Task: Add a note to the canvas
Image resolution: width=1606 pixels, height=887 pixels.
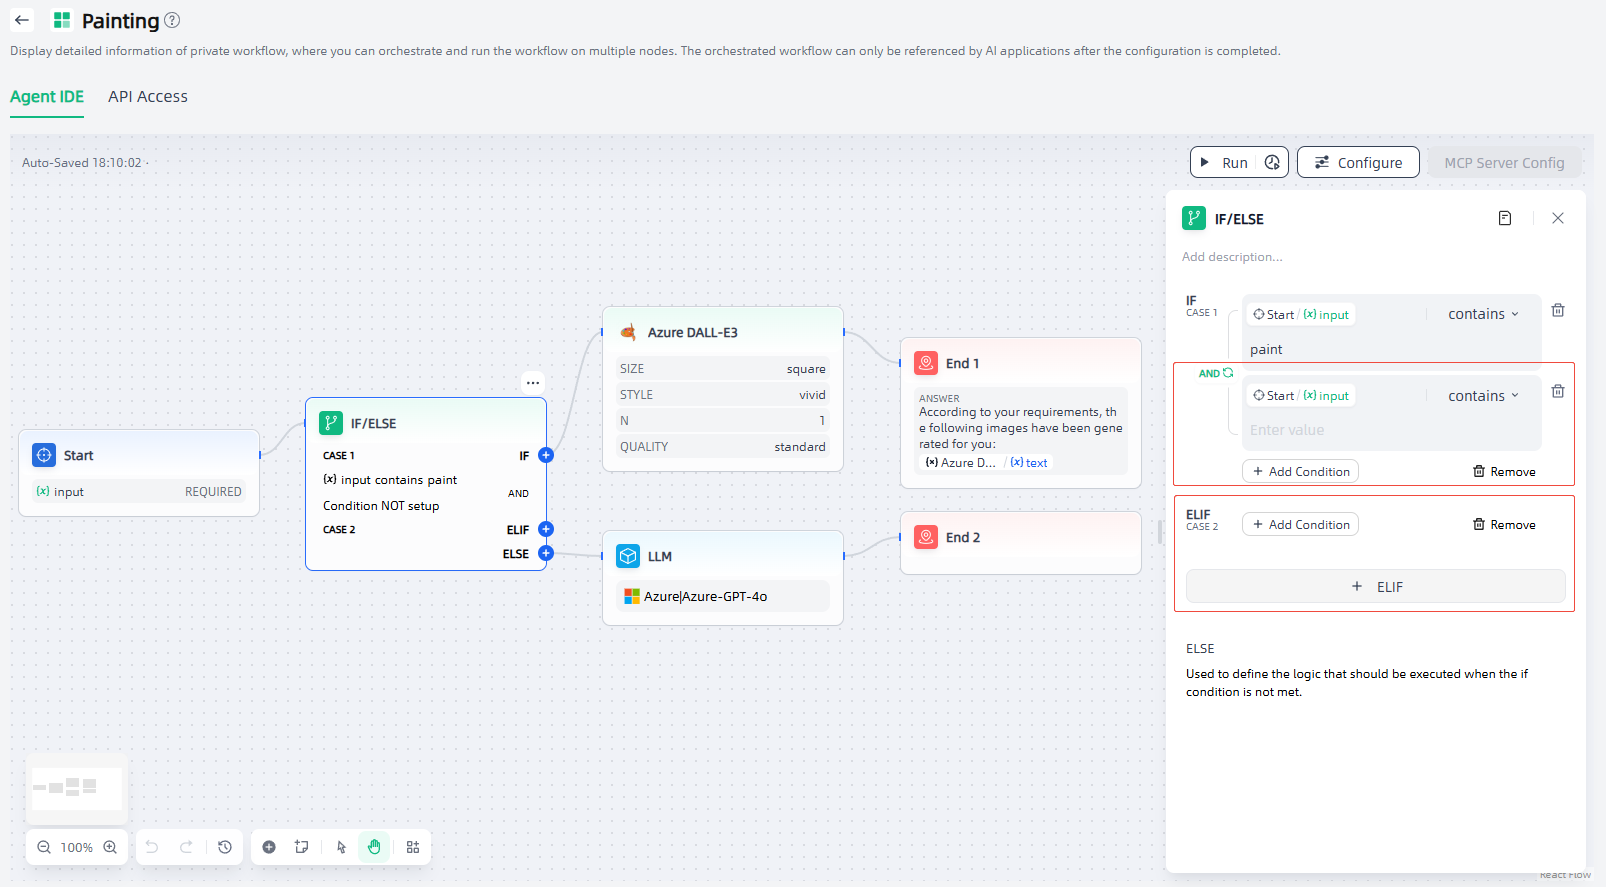Action: 301,847
